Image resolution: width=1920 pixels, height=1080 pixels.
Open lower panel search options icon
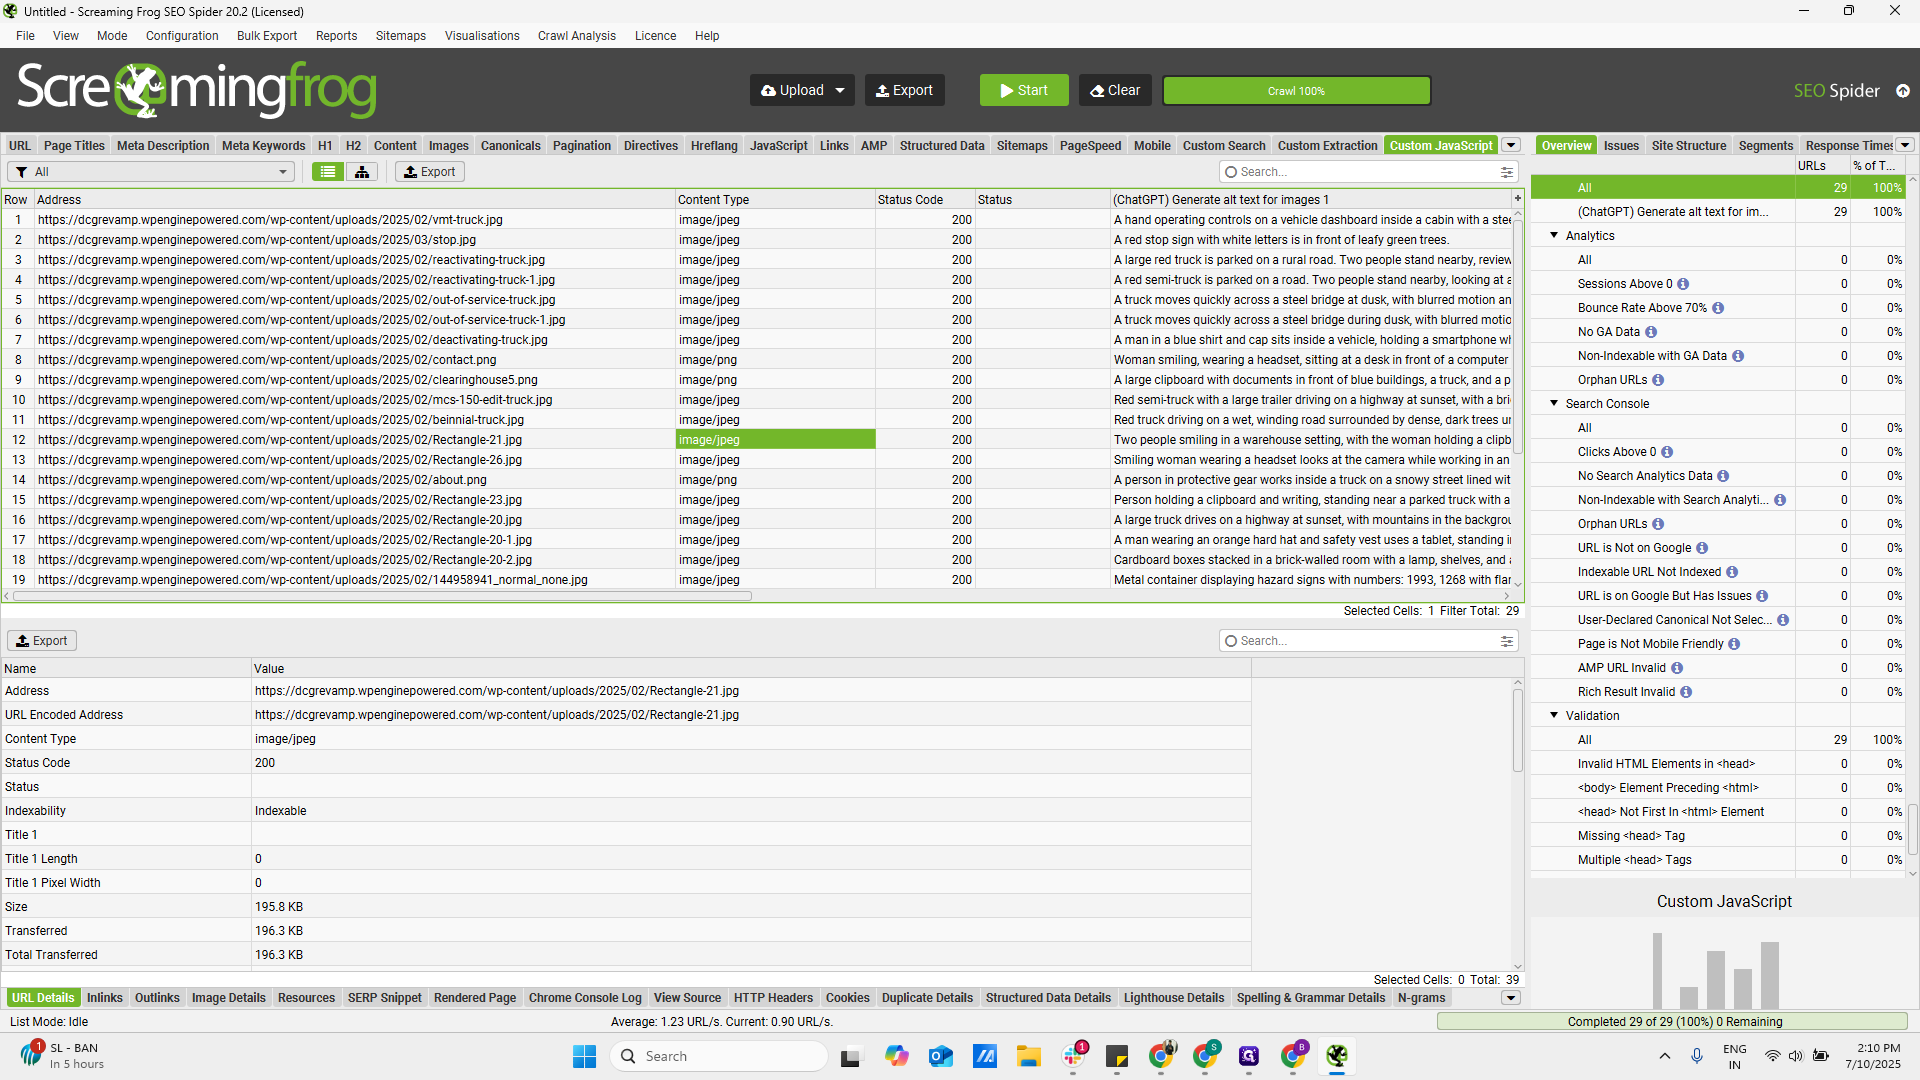pyautogui.click(x=1506, y=641)
